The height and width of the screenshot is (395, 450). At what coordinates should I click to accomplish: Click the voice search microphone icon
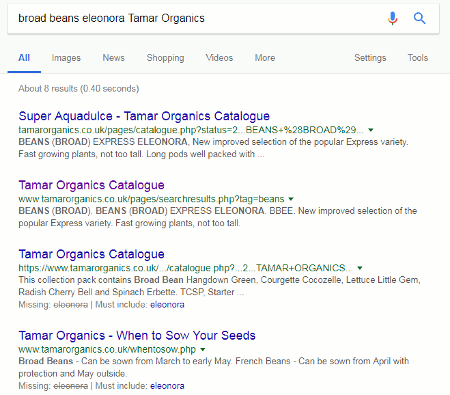(x=393, y=18)
